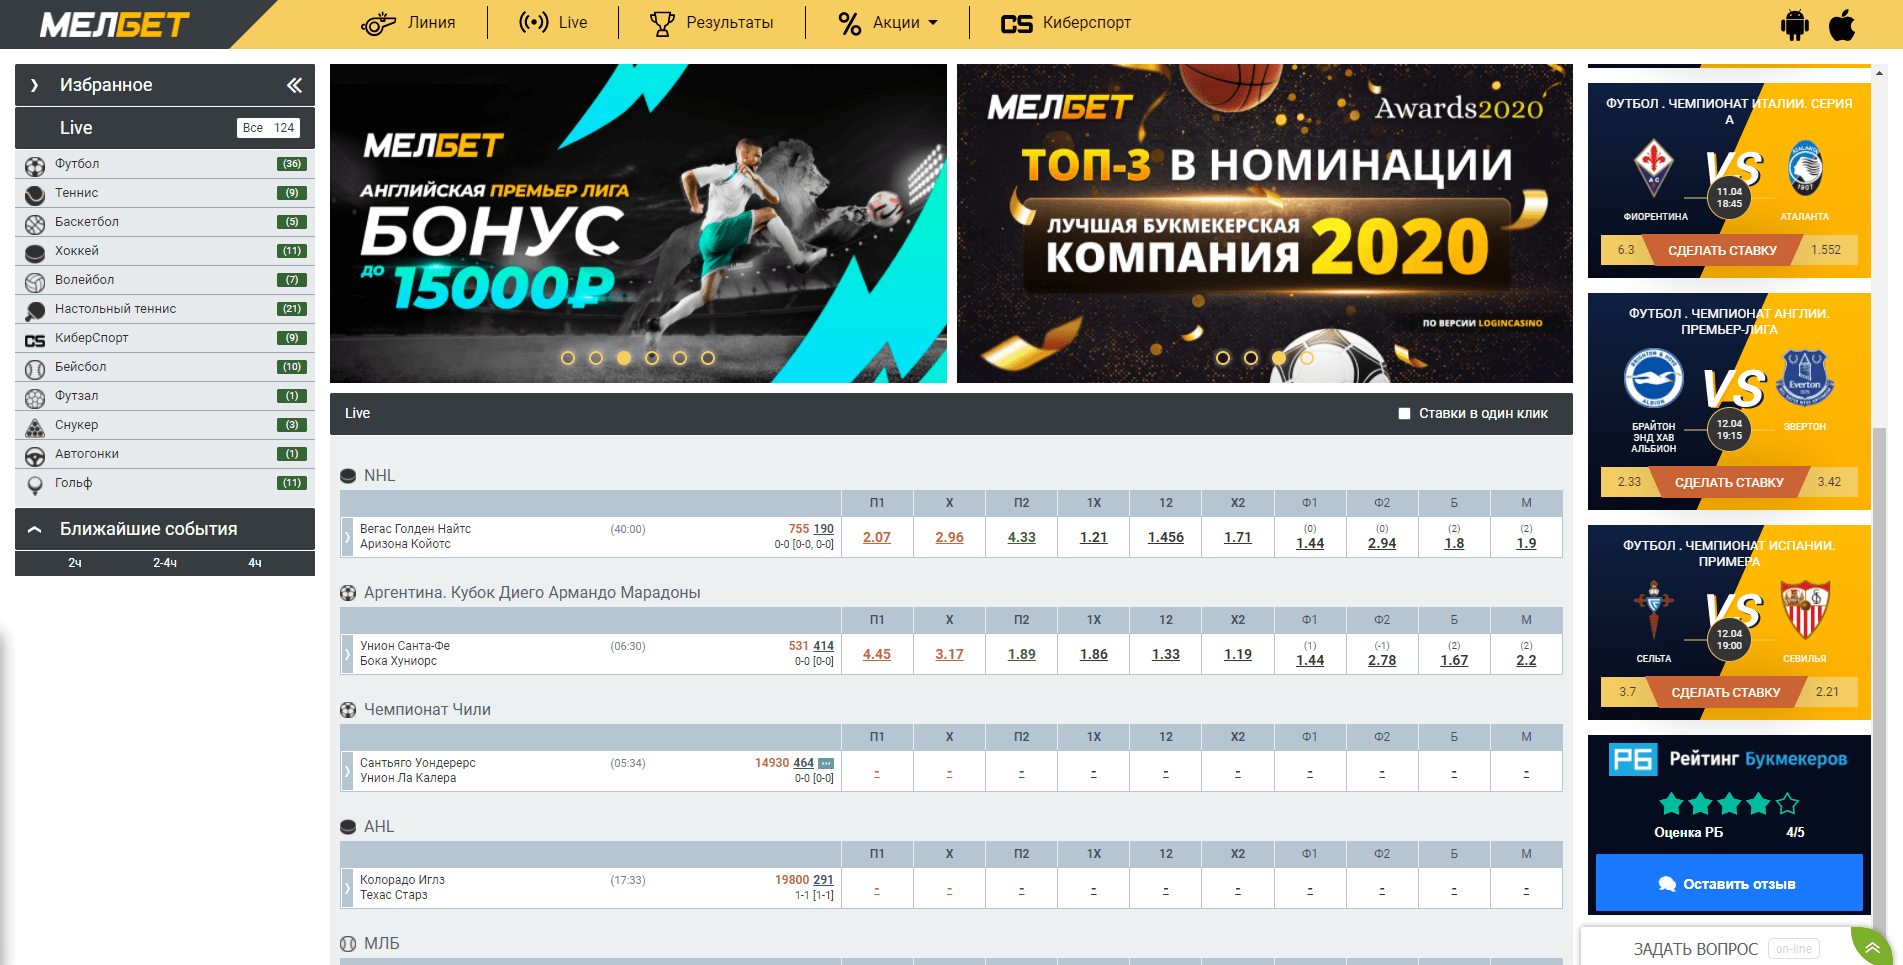Screen dimensions: 1903x965
Task: Select the Basketball icon in sidebar
Action: coord(35,223)
